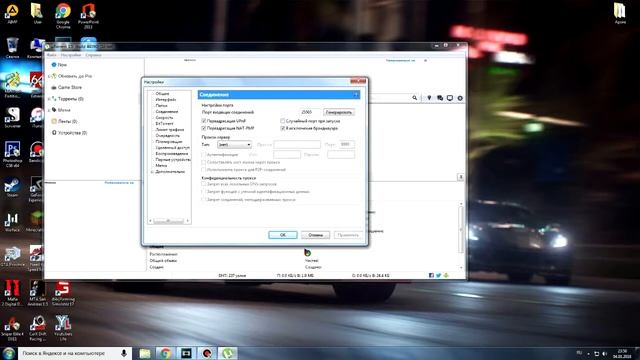Open the PowerPoint 2013 desktop shortcut

(x=88, y=15)
